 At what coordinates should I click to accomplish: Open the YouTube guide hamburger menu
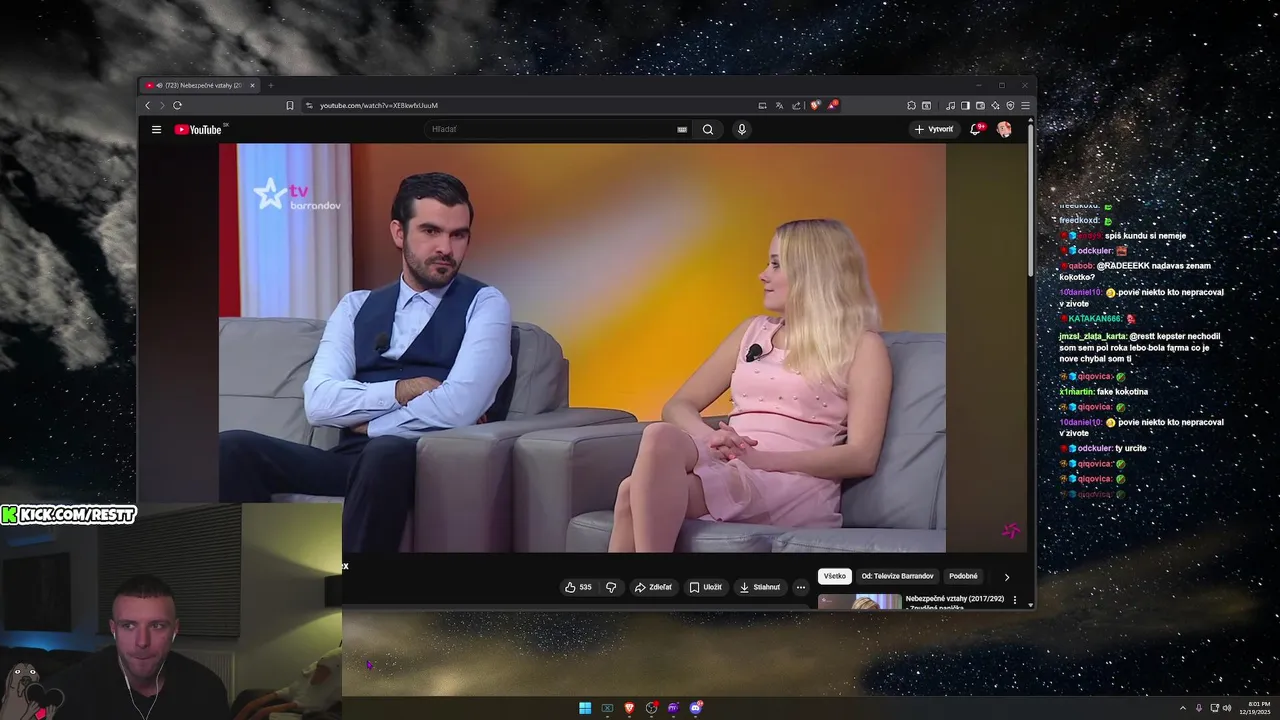(x=156, y=129)
